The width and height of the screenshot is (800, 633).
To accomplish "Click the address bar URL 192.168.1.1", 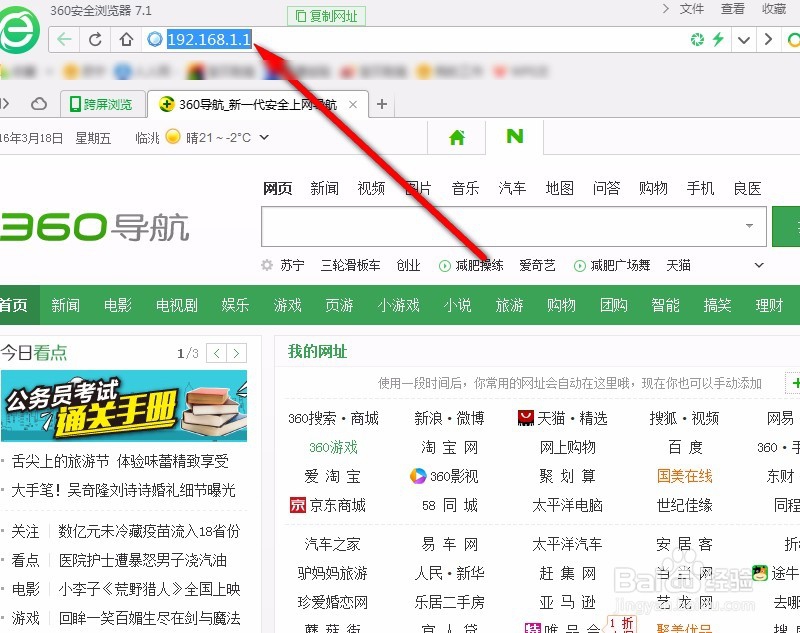I will coord(209,39).
